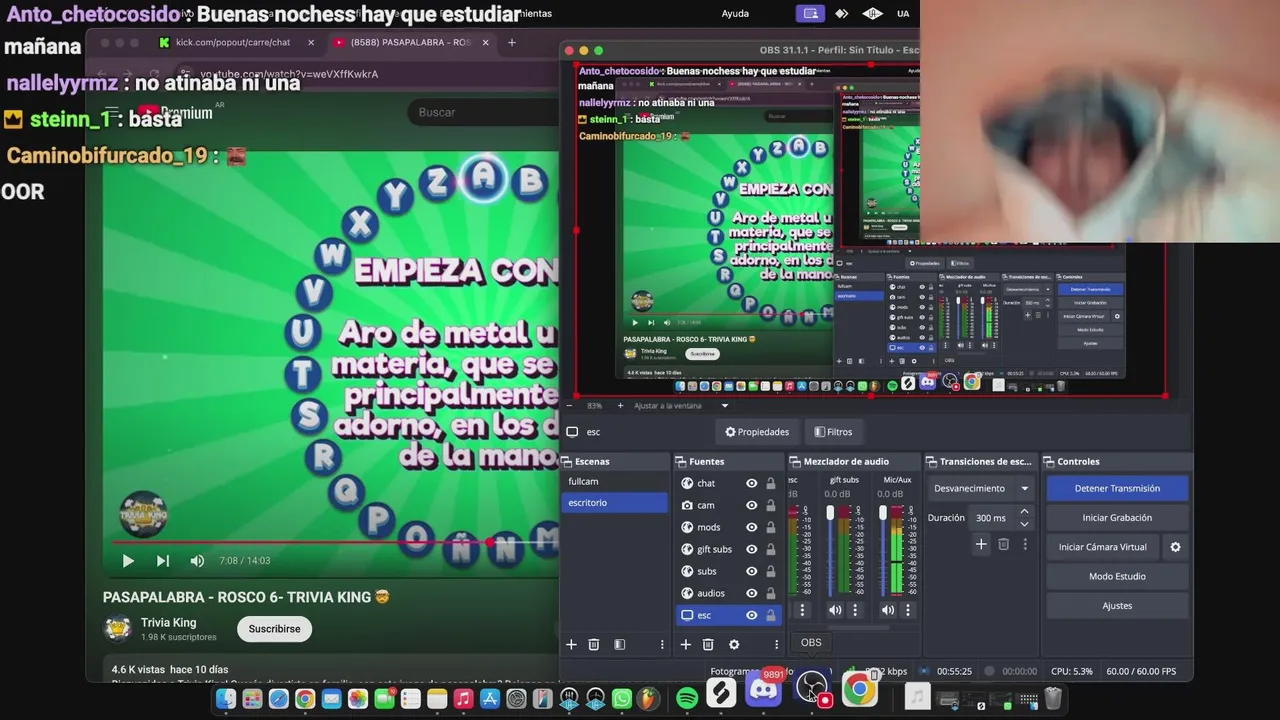
Task: Skip to next YouTube video
Action: click(163, 561)
